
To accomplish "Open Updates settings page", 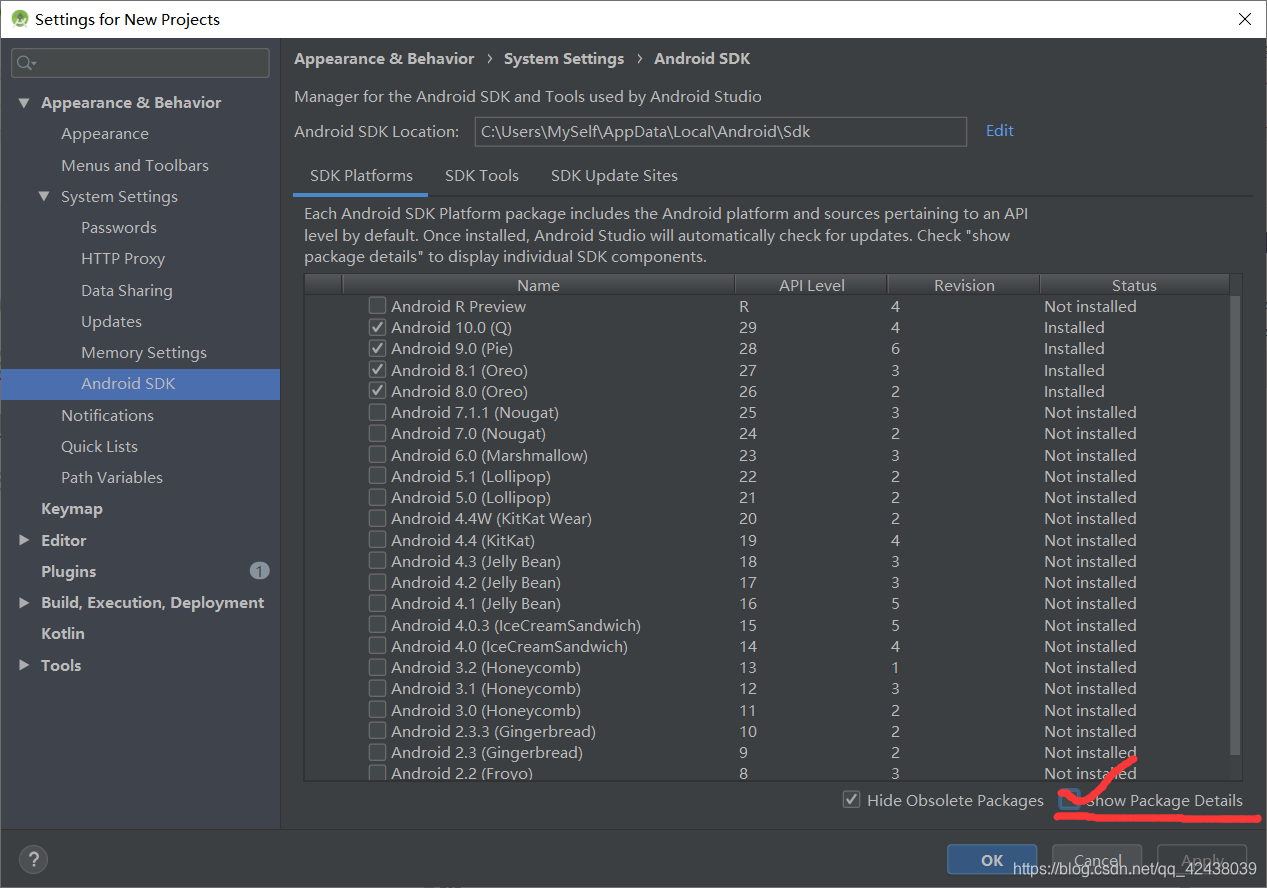I will pyautogui.click(x=111, y=321).
